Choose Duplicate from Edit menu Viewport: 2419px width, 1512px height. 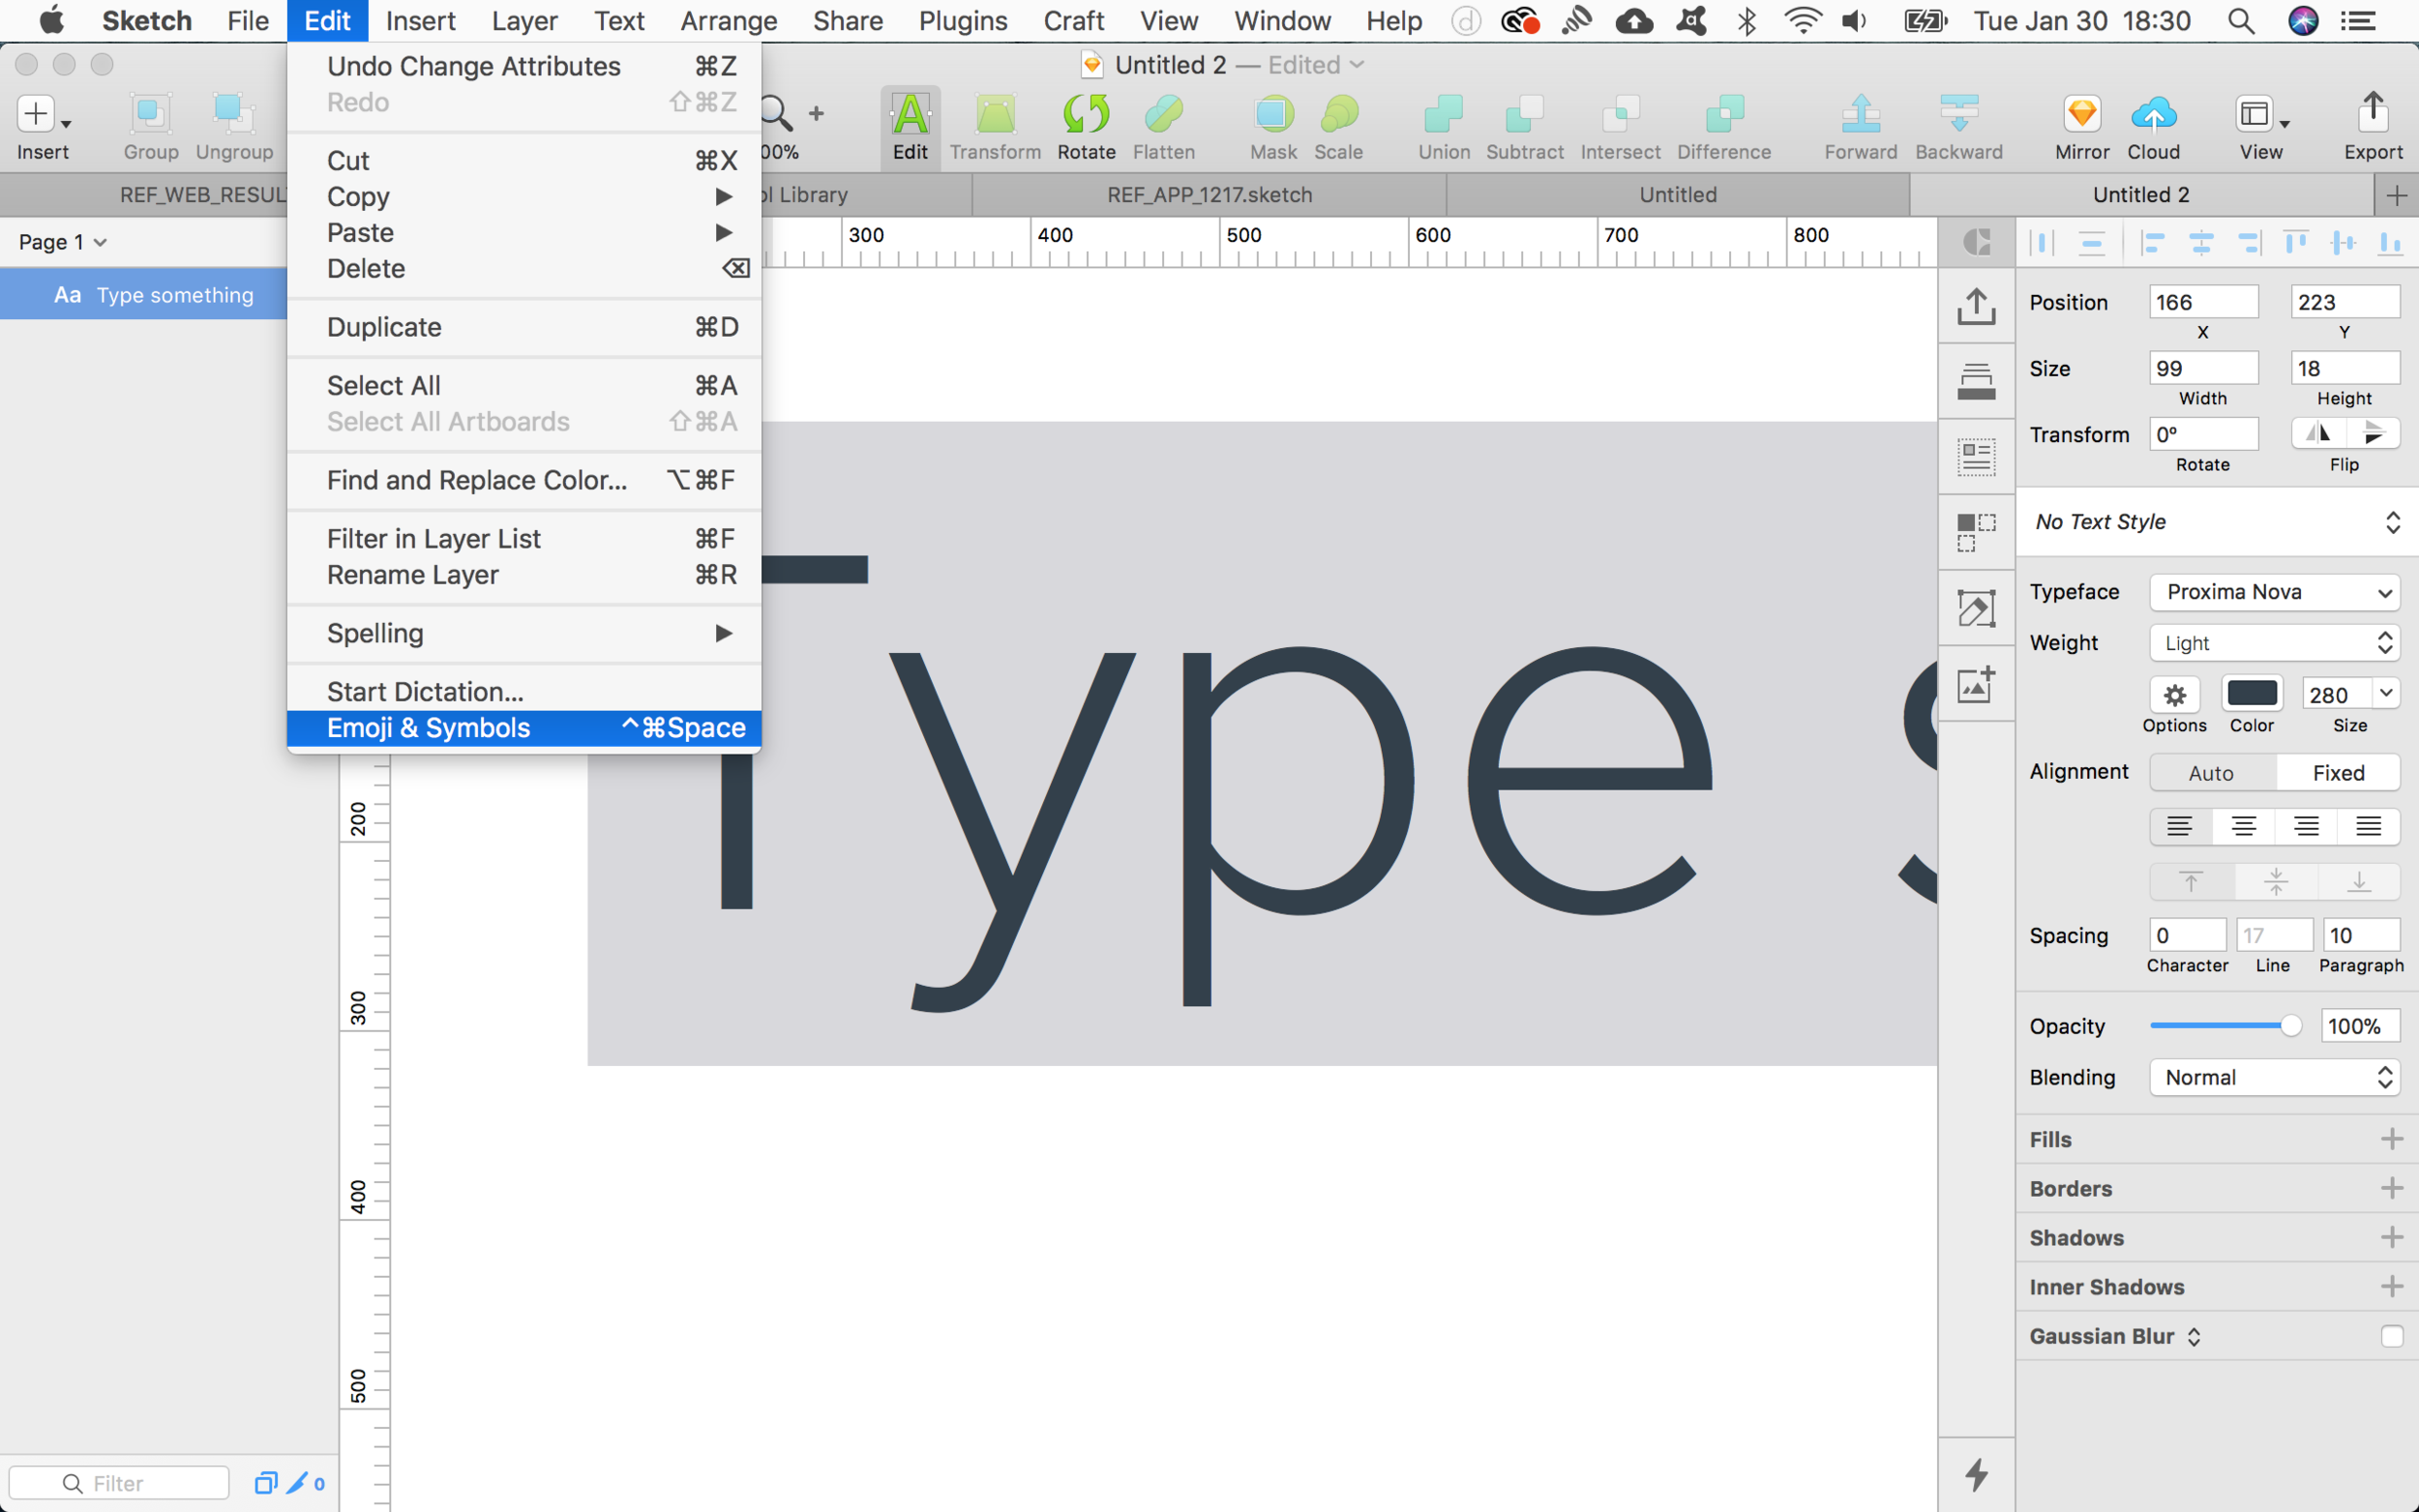(x=524, y=327)
